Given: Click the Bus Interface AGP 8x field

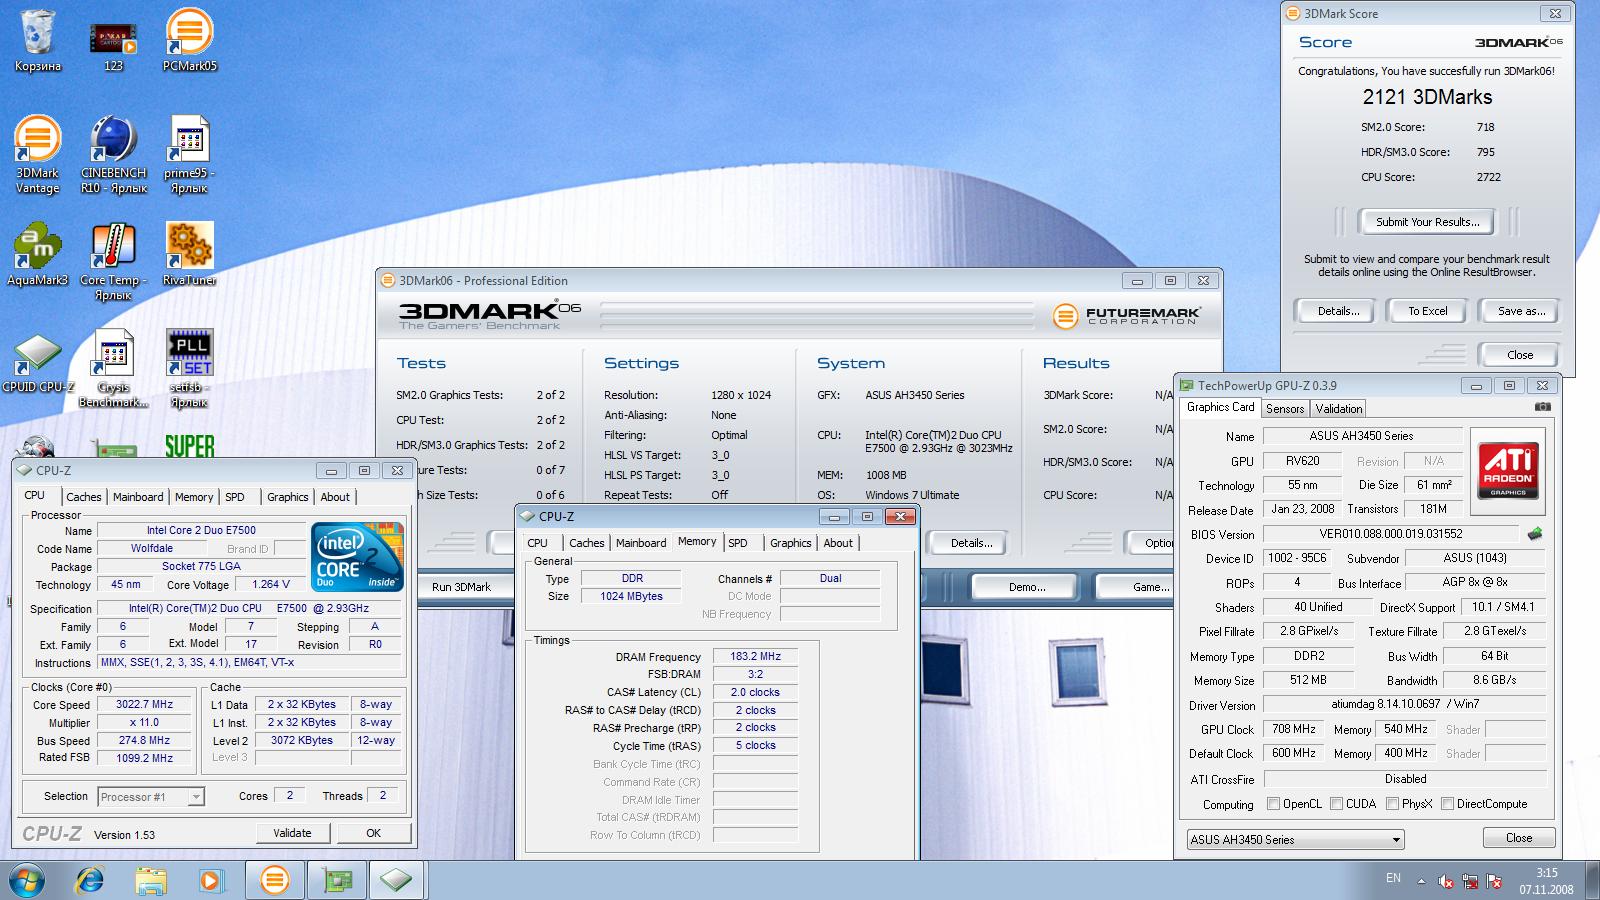Looking at the screenshot, I should tap(1475, 582).
